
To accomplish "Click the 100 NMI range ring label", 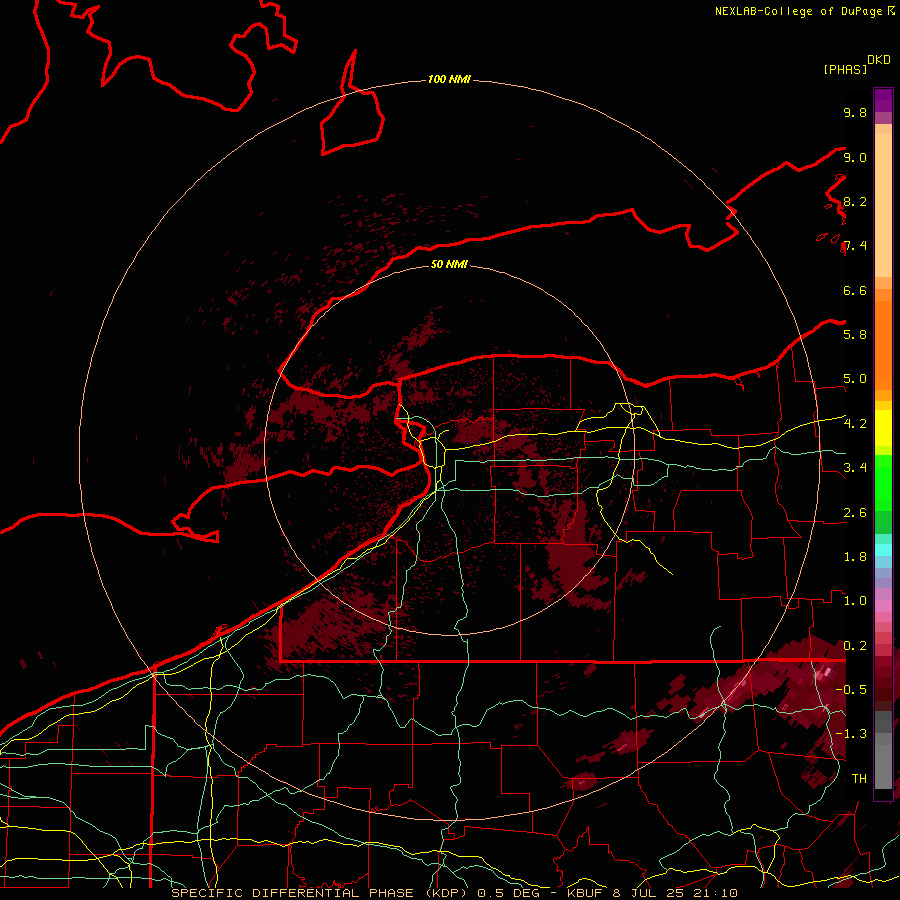I will point(449,79).
